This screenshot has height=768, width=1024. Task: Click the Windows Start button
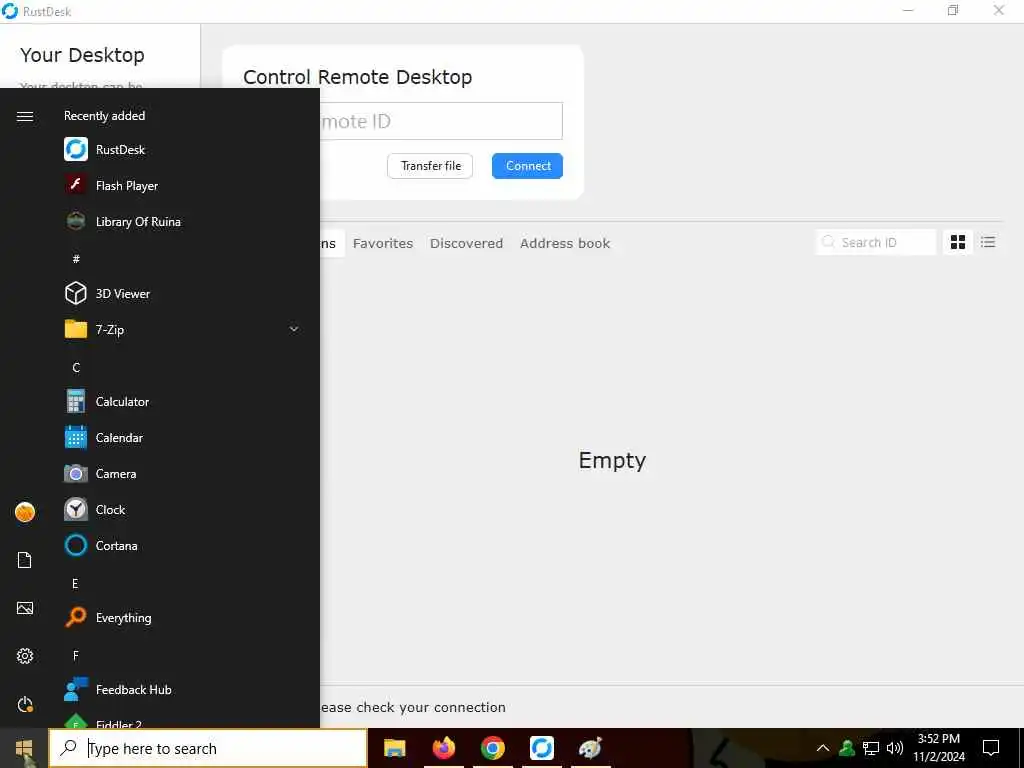[x=24, y=748]
